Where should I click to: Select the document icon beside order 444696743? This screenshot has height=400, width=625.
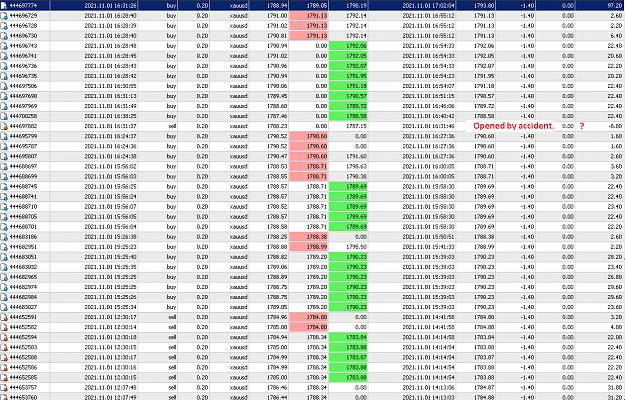click(x=4, y=46)
